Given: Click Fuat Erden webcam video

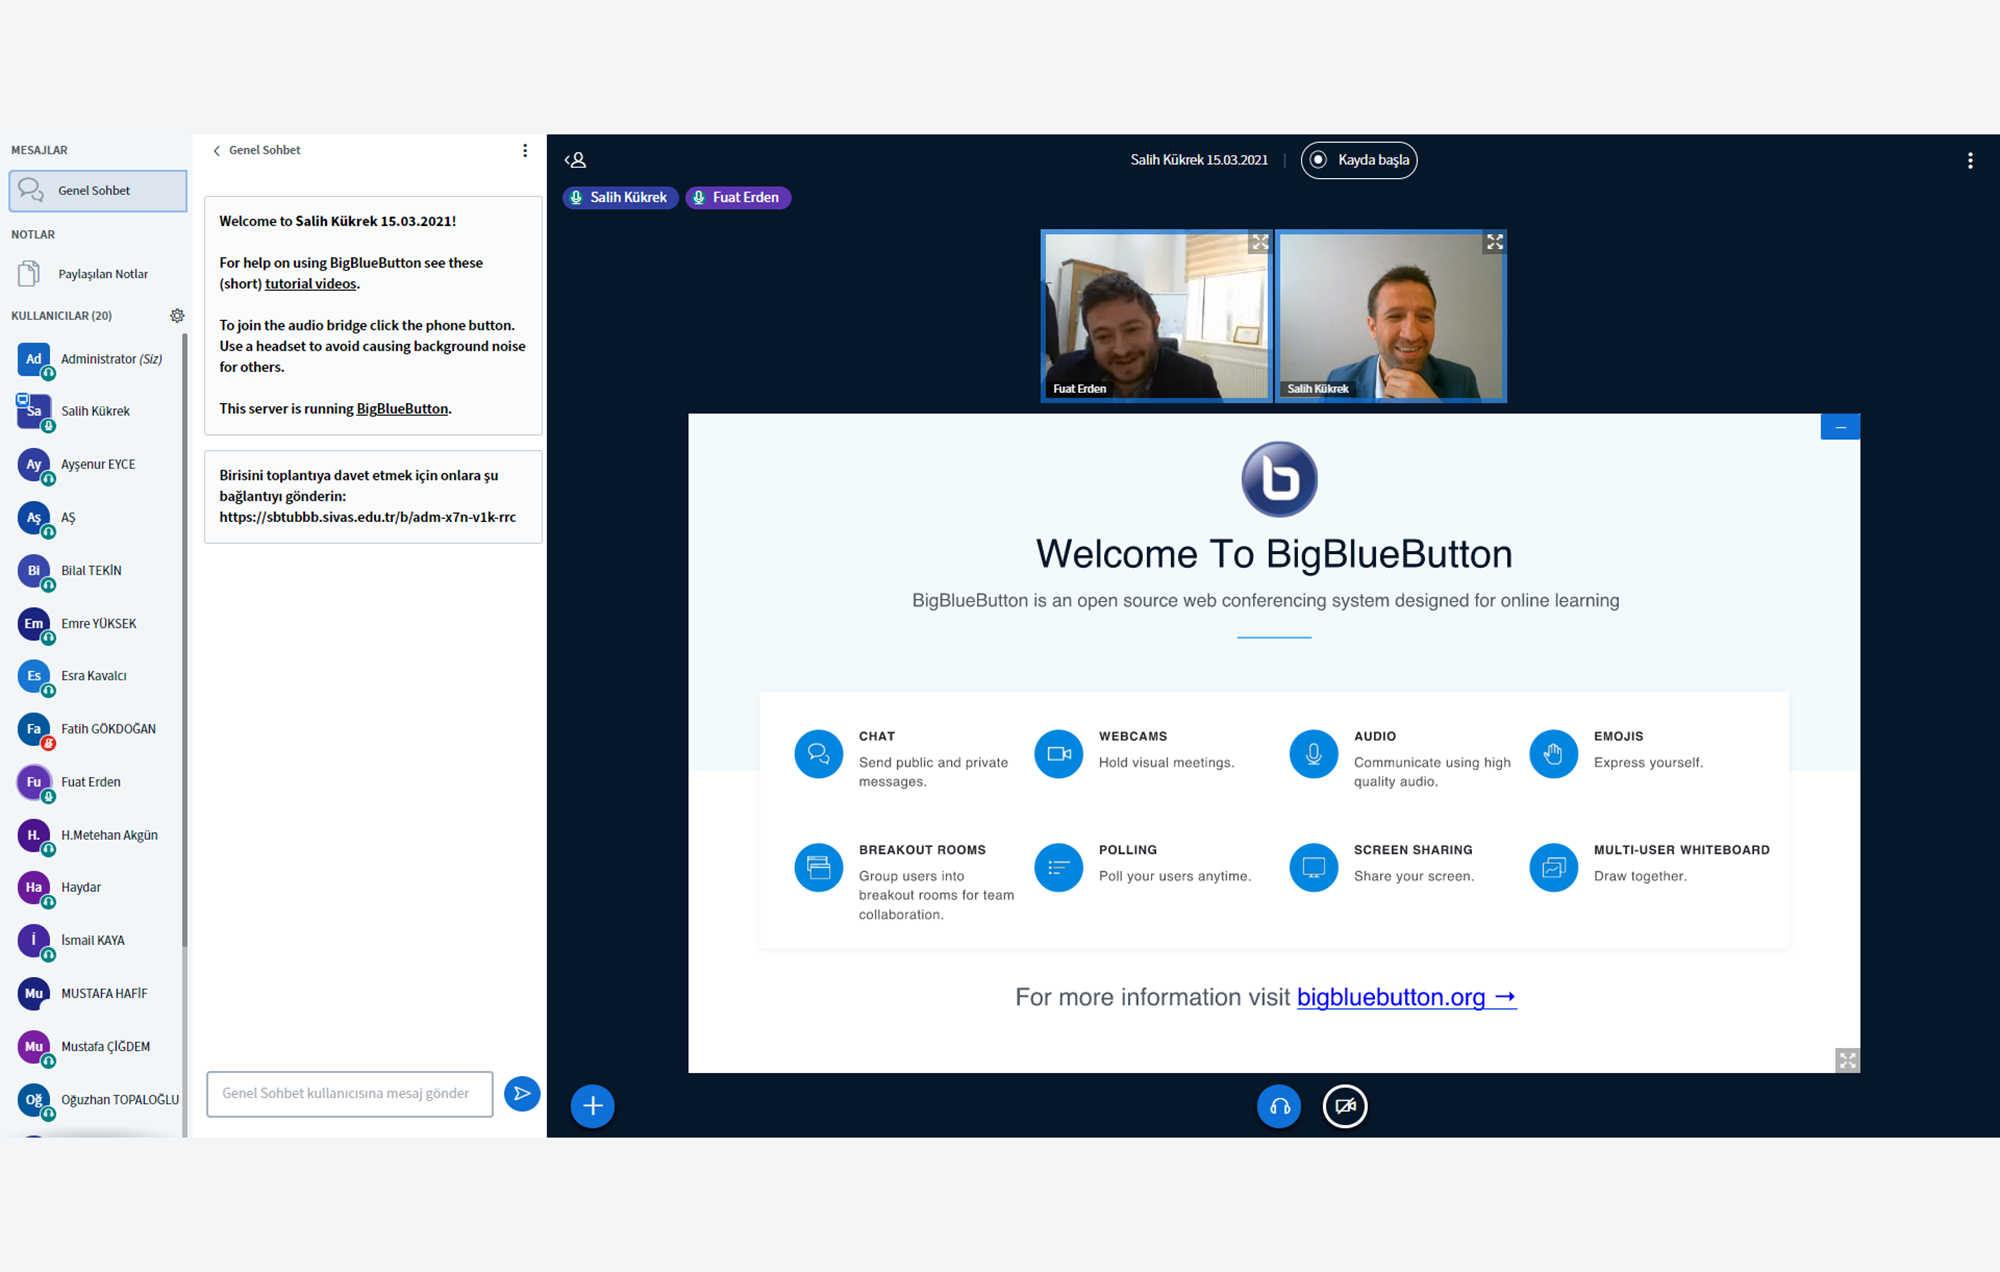Looking at the screenshot, I should [1157, 316].
